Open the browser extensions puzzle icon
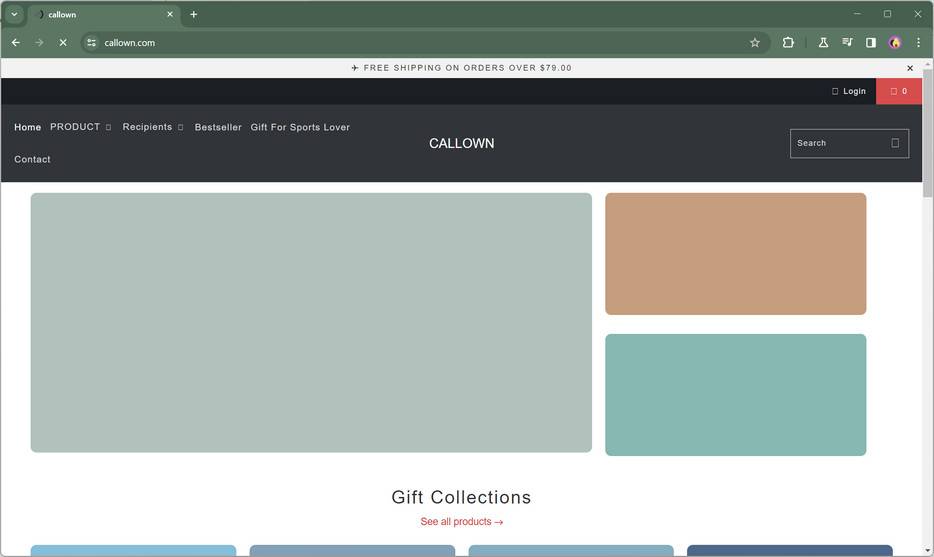The width and height of the screenshot is (934, 557). [788, 42]
